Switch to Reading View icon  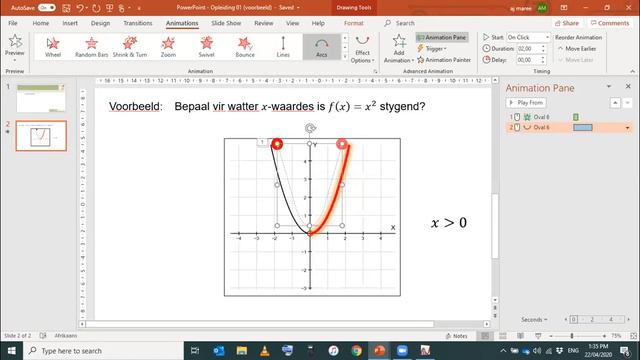pyautogui.click(x=520, y=336)
